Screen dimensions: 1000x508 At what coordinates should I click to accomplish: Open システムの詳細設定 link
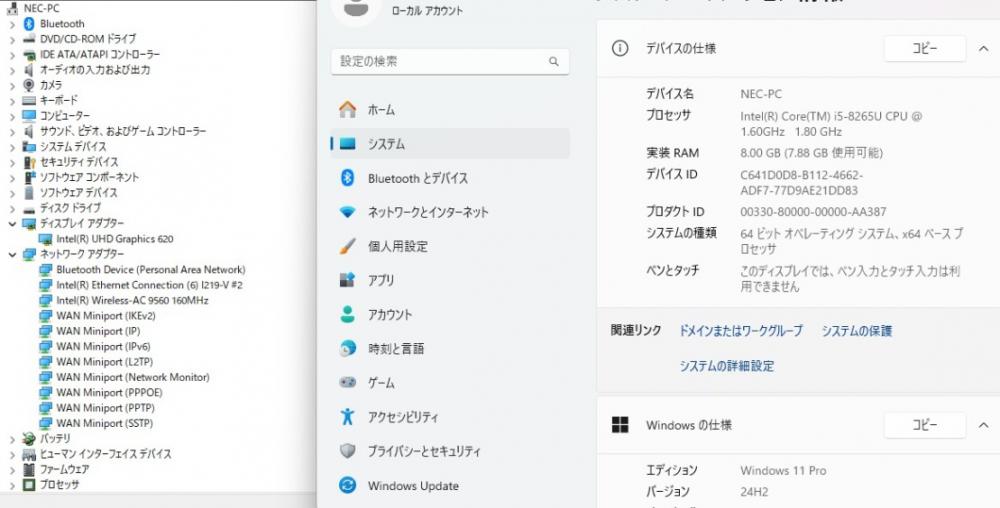[x=726, y=366]
